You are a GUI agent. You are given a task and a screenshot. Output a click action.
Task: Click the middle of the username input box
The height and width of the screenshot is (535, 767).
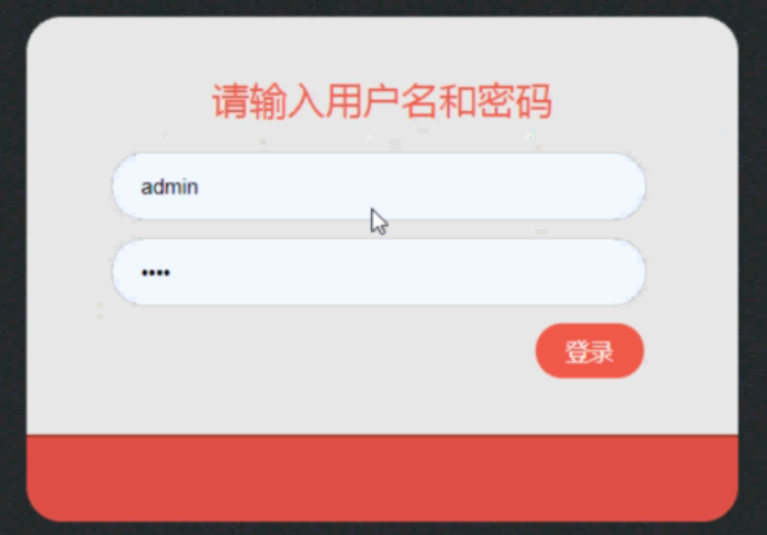tap(379, 186)
